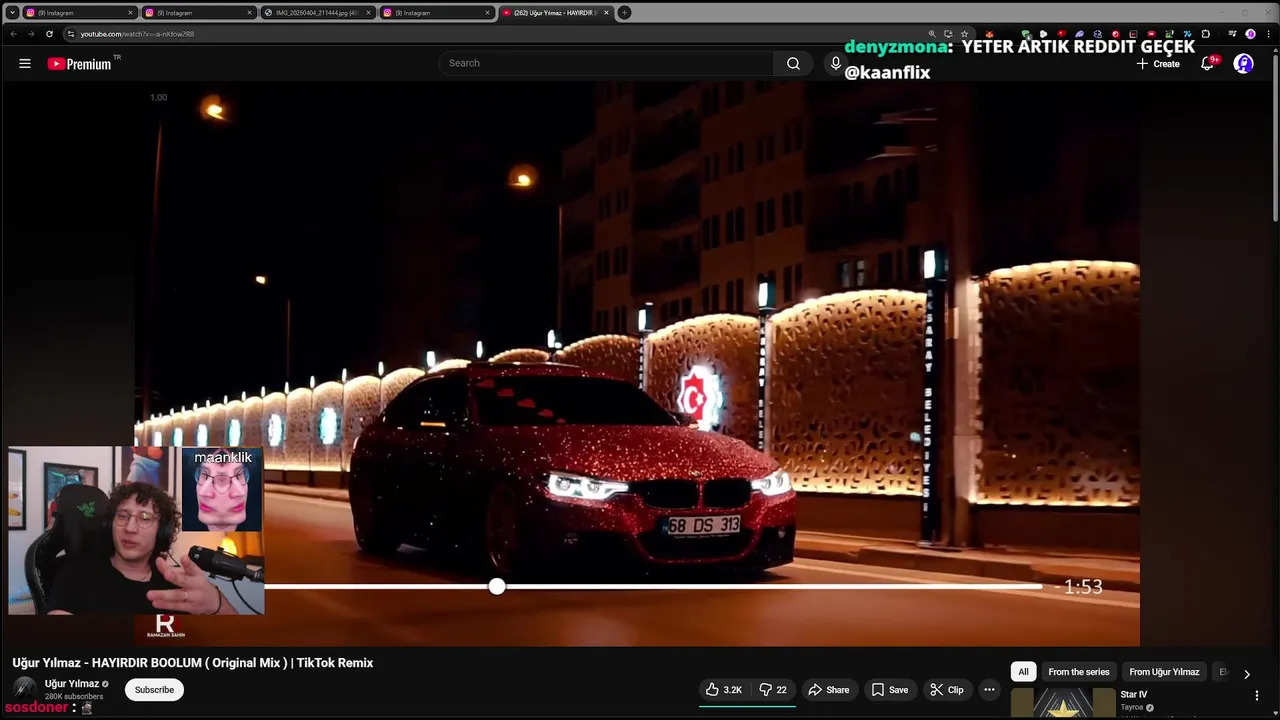The height and width of the screenshot is (720, 1280).
Task: Dislike the video with thumbs down
Action: point(773,689)
